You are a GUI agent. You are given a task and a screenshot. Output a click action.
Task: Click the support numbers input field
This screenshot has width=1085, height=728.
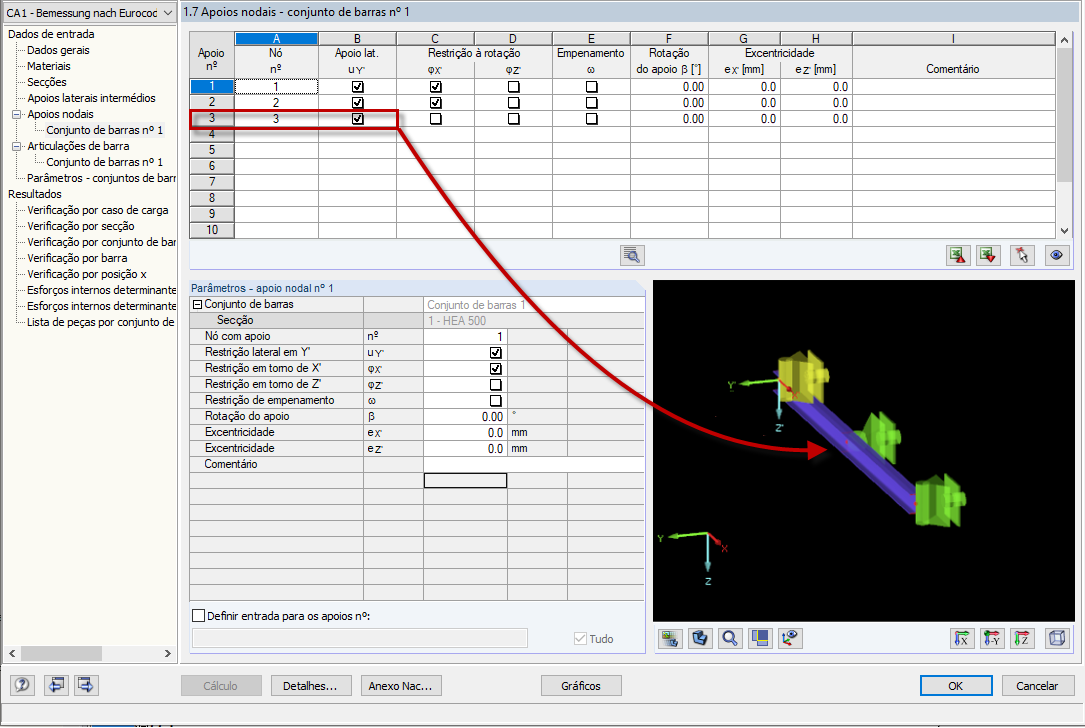pyautogui.click(x=360, y=638)
